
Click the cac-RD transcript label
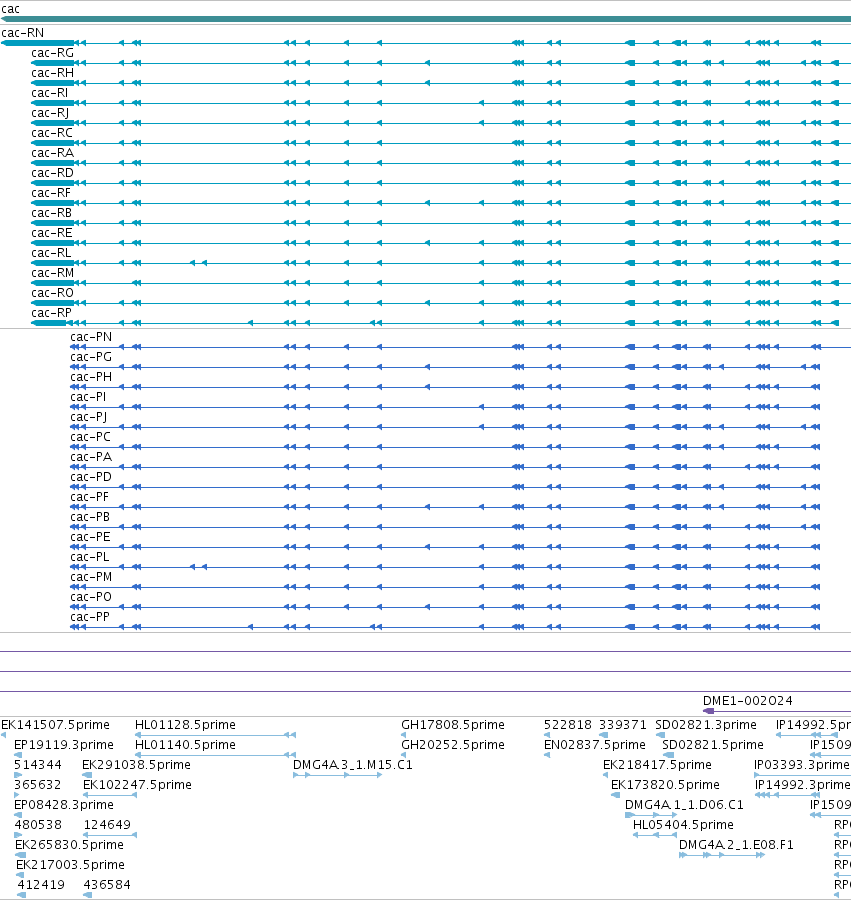[x=52, y=173]
